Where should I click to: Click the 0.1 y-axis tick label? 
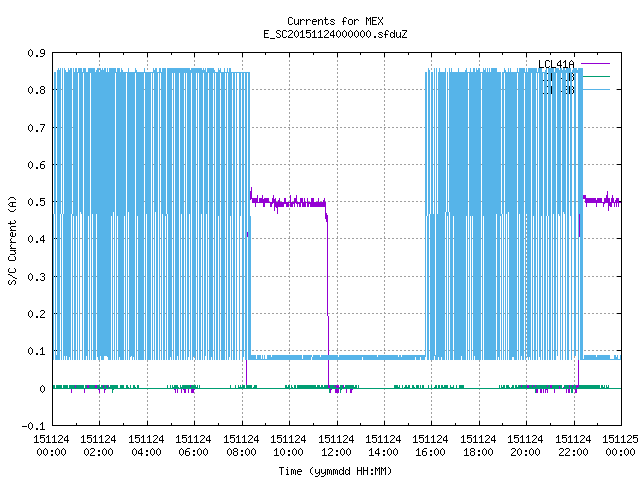pyautogui.click(x=36, y=351)
